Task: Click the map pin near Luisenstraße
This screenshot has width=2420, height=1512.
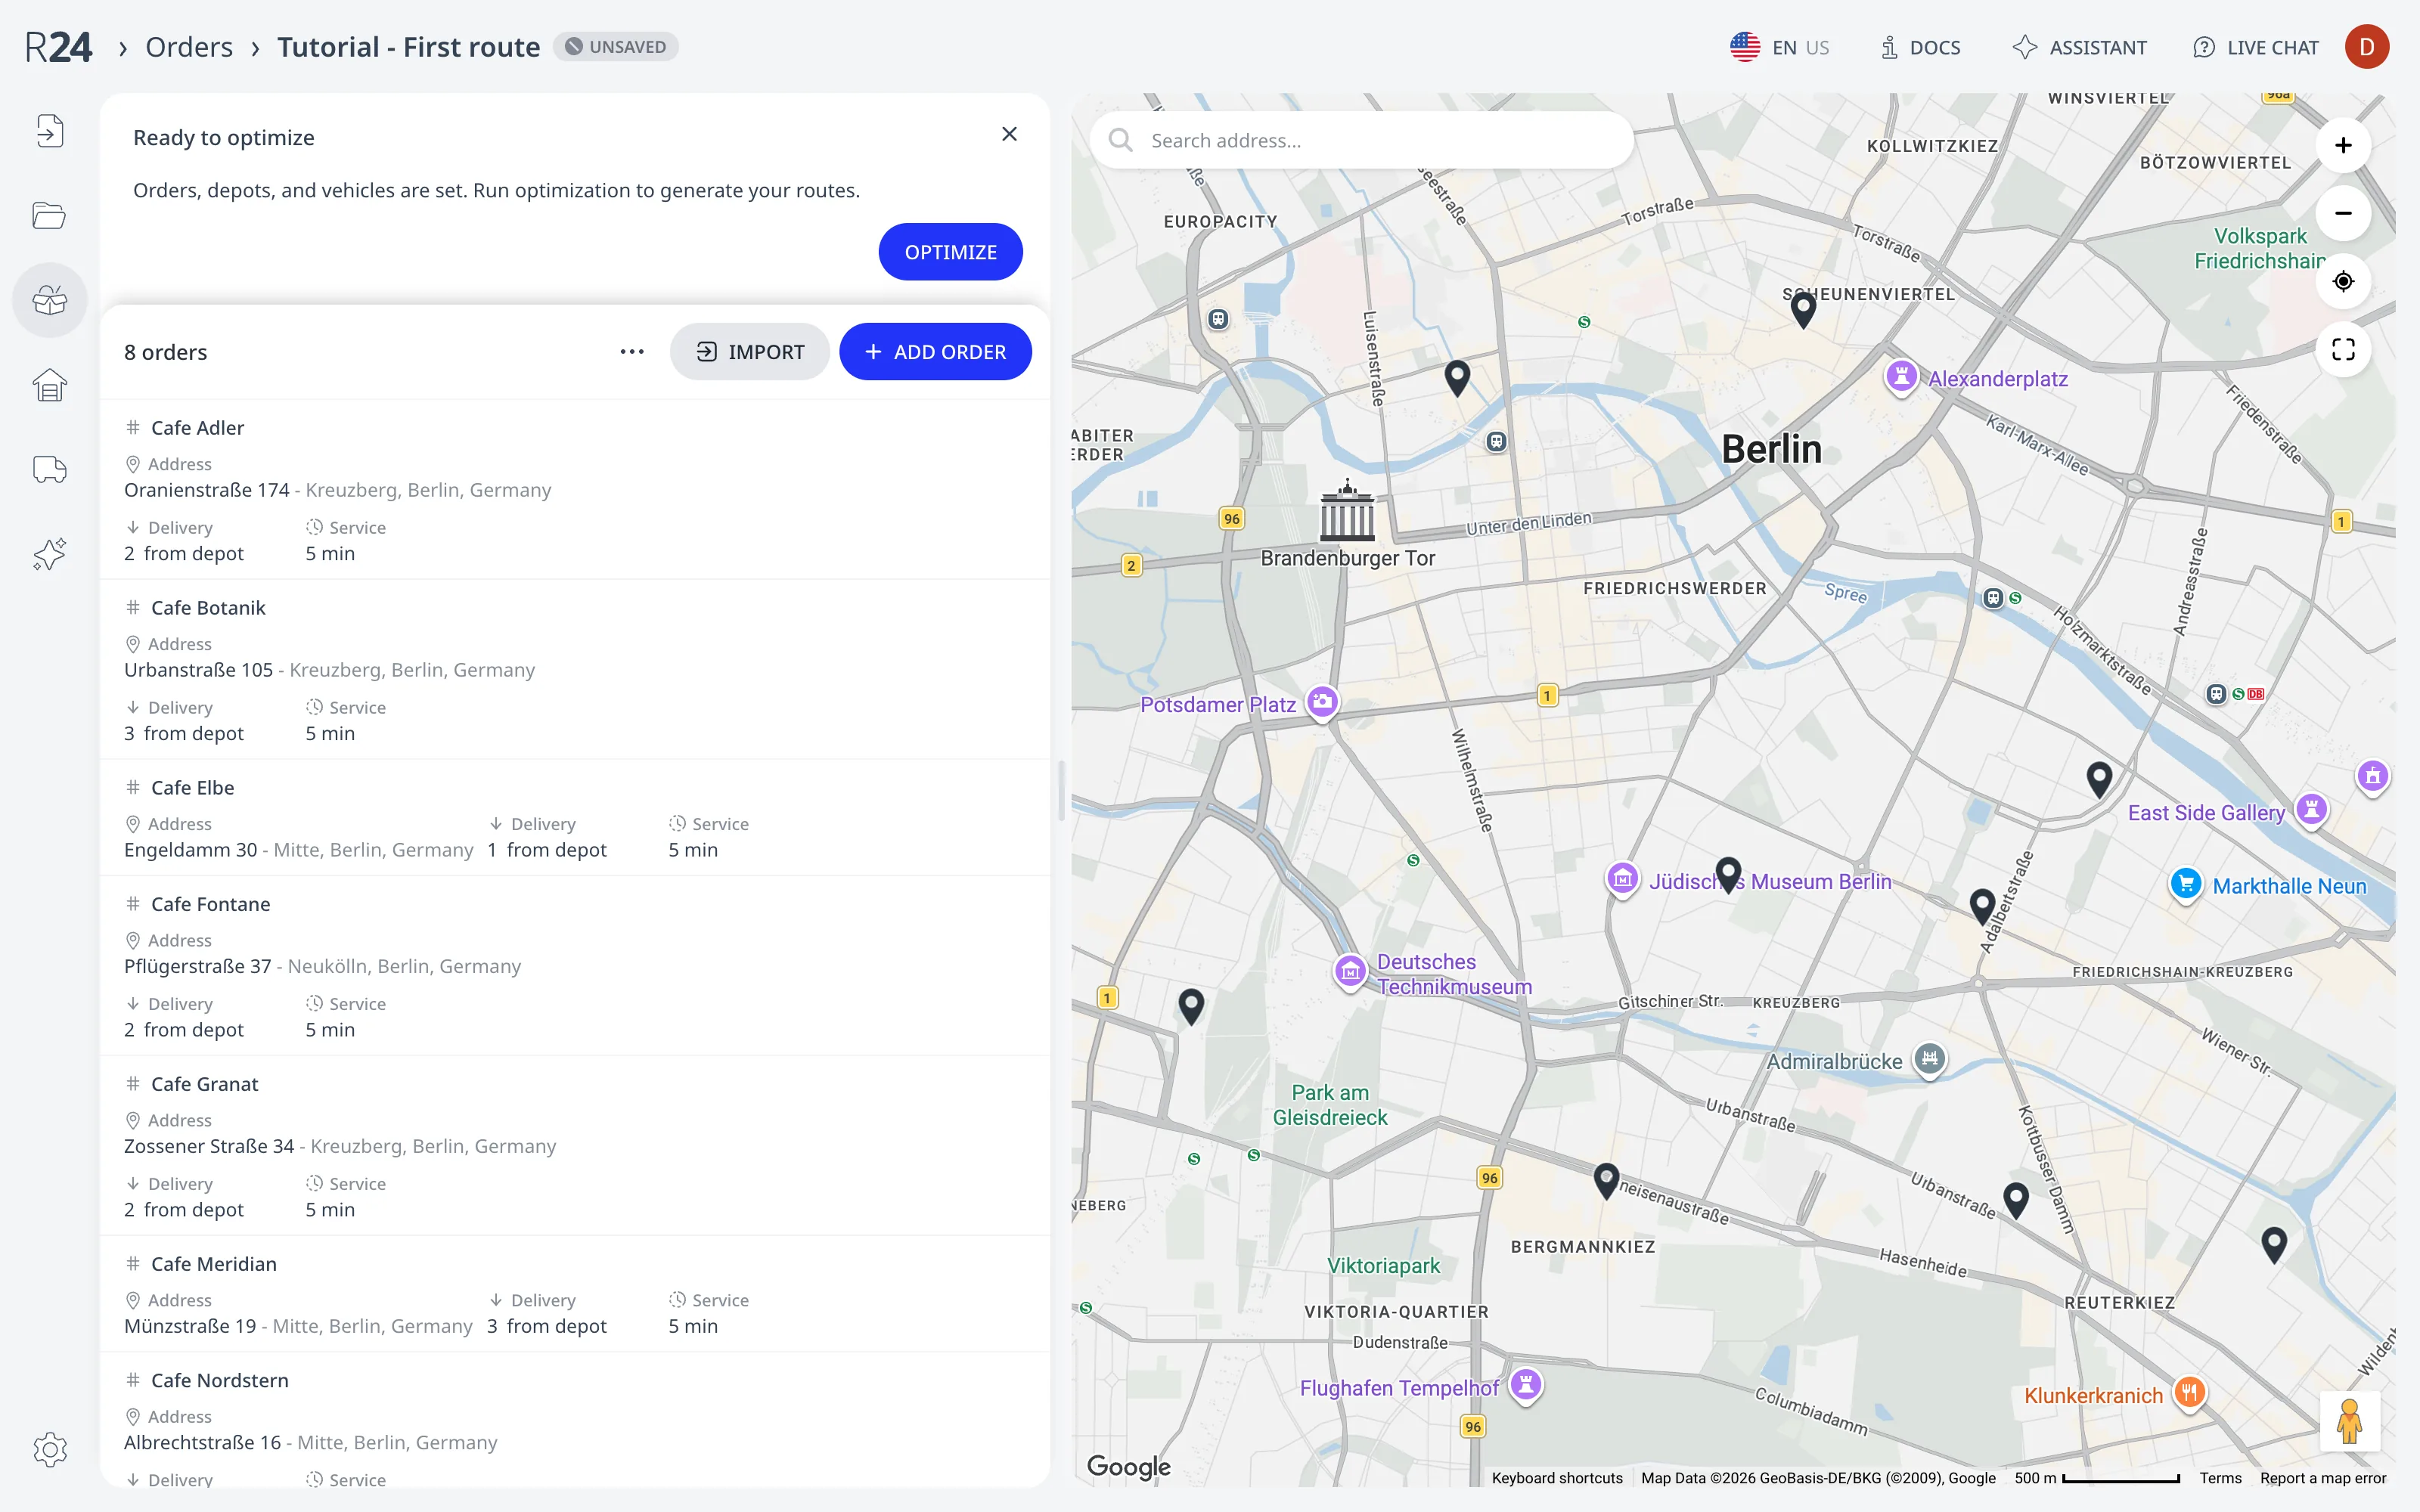Action: 1457,378
